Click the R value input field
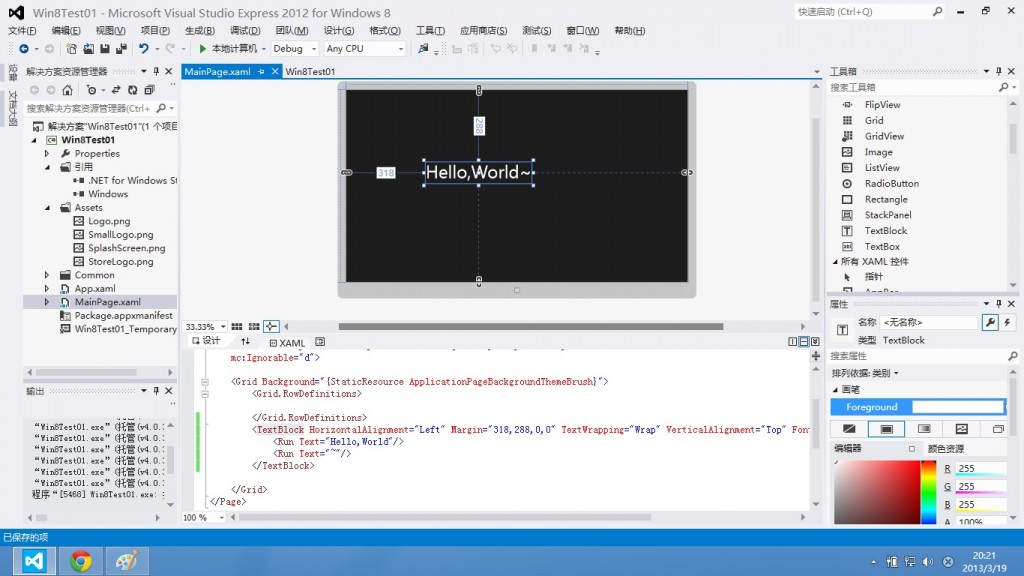1024x576 pixels. point(982,467)
